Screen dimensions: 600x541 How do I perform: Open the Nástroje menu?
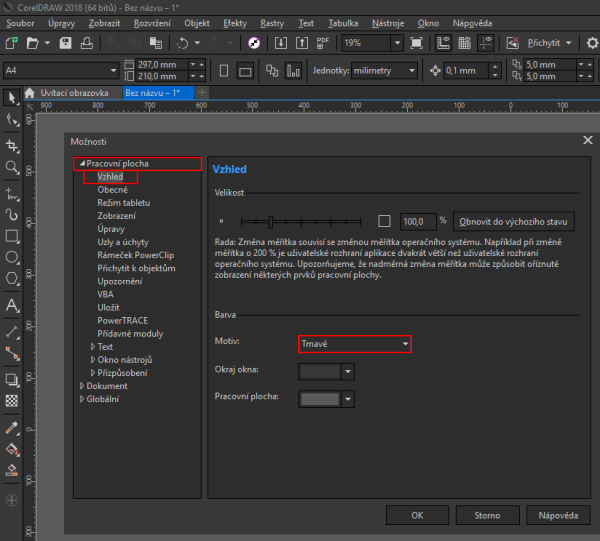click(x=388, y=23)
